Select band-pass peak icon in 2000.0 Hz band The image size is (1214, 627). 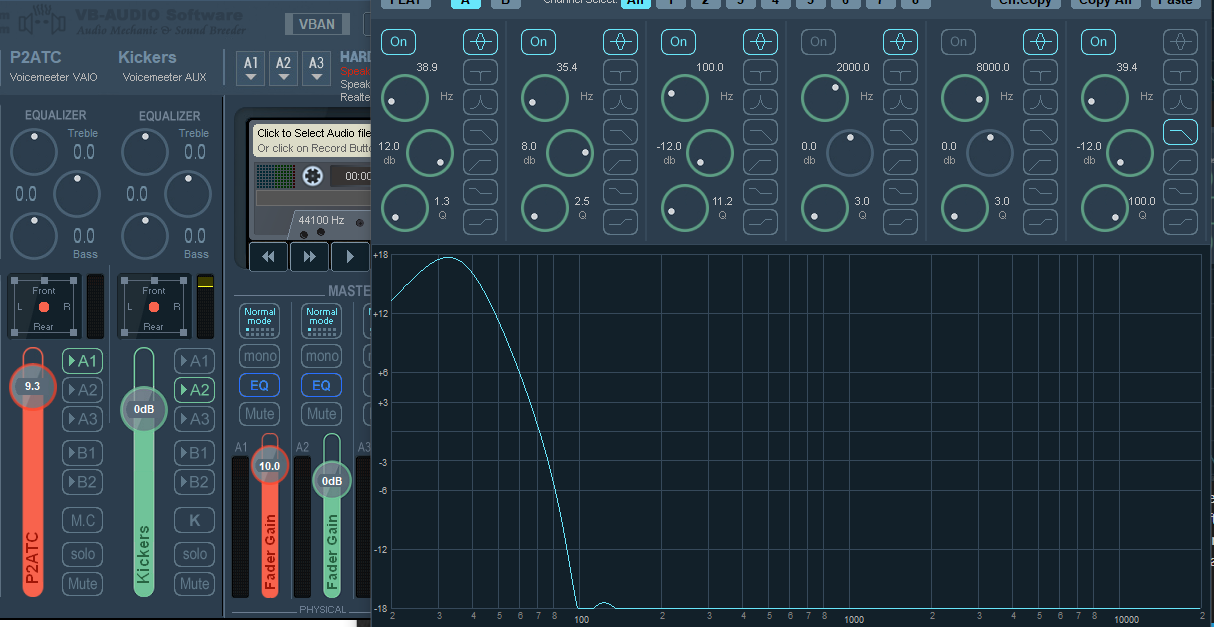pos(900,102)
